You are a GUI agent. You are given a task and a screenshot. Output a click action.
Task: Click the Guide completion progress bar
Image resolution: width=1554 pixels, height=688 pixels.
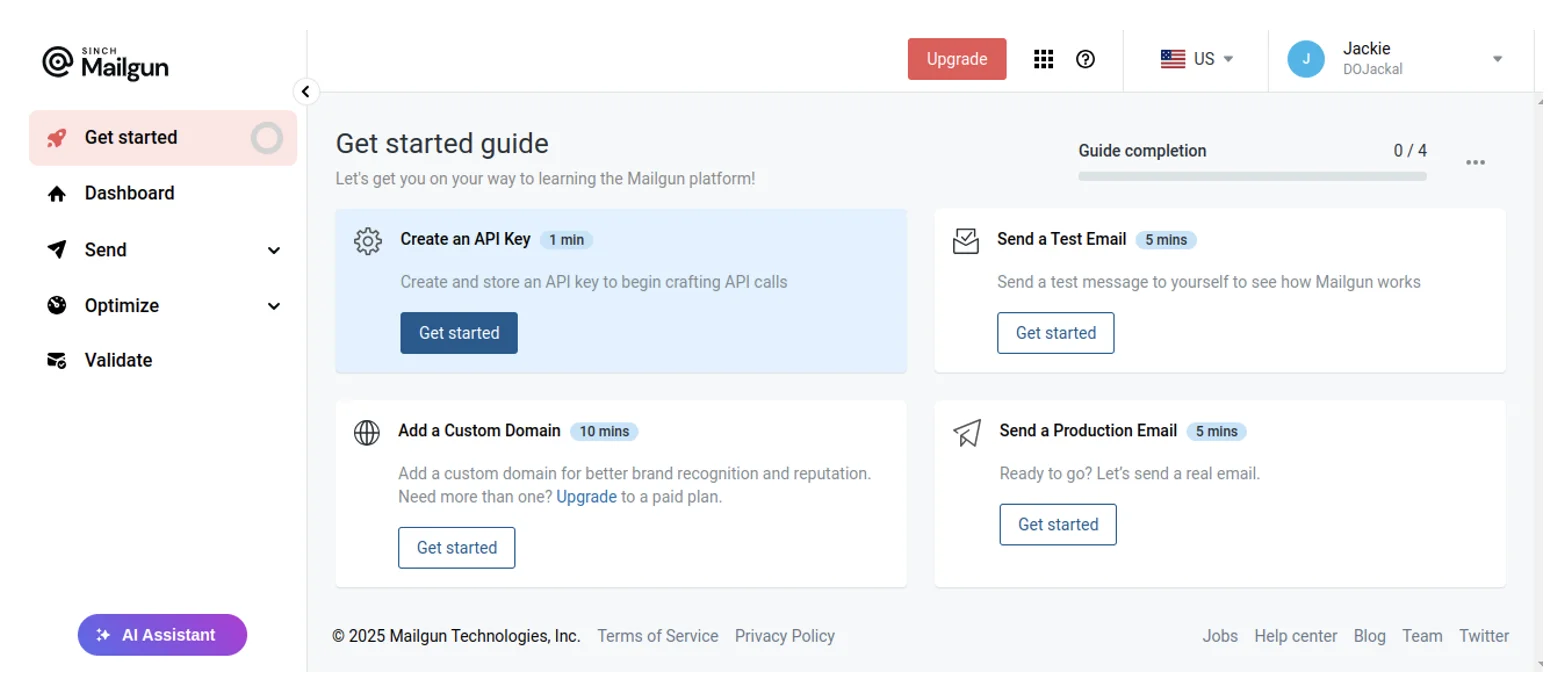[x=1252, y=176]
